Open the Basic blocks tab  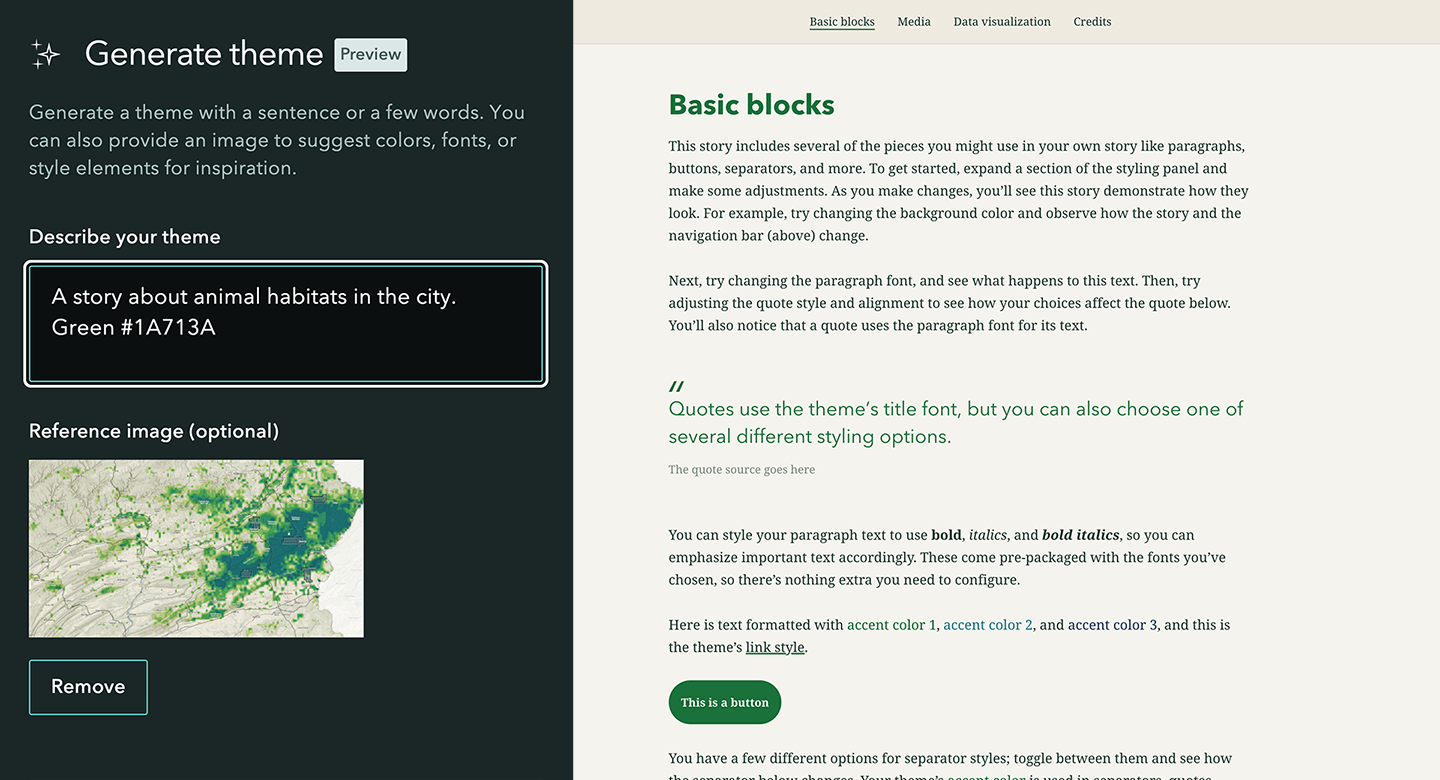tap(842, 22)
